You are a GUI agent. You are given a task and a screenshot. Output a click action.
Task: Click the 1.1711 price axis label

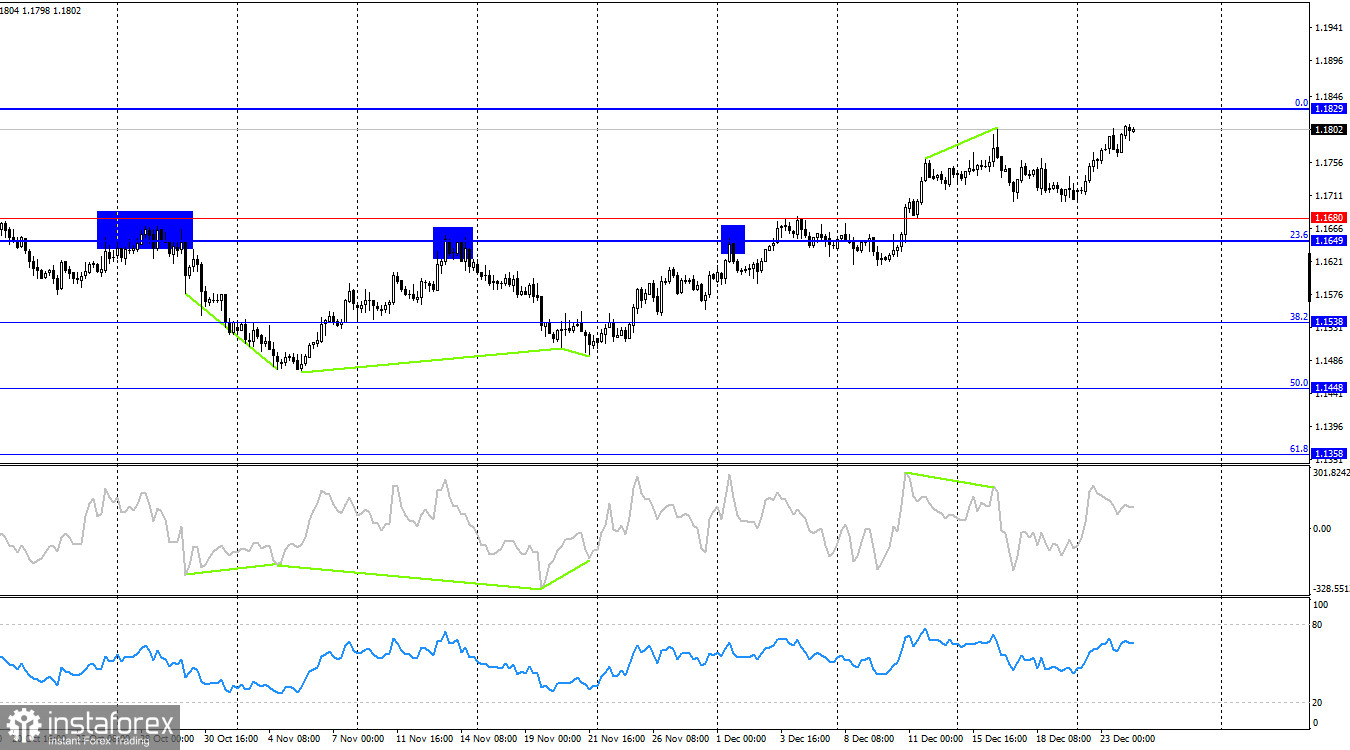pyautogui.click(x=1328, y=195)
